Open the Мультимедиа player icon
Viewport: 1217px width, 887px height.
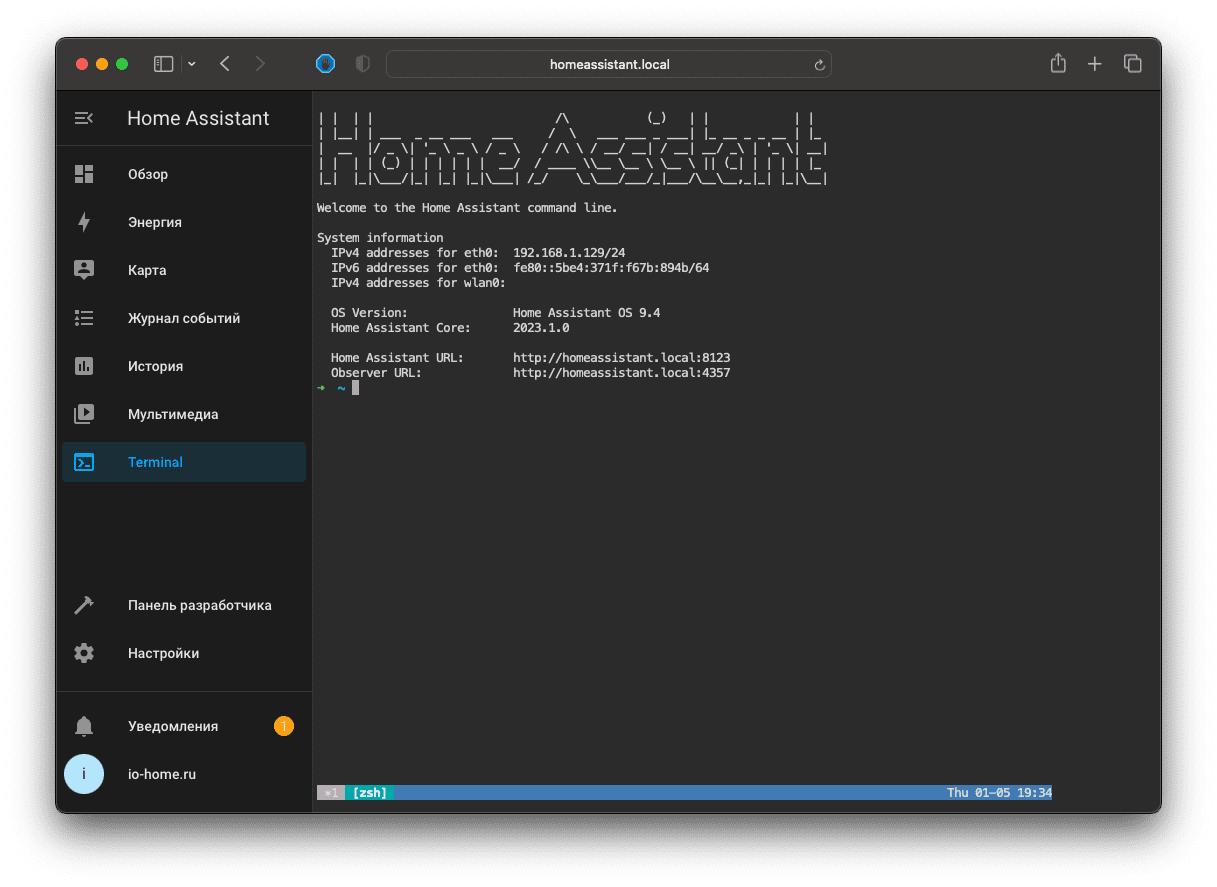coord(84,413)
